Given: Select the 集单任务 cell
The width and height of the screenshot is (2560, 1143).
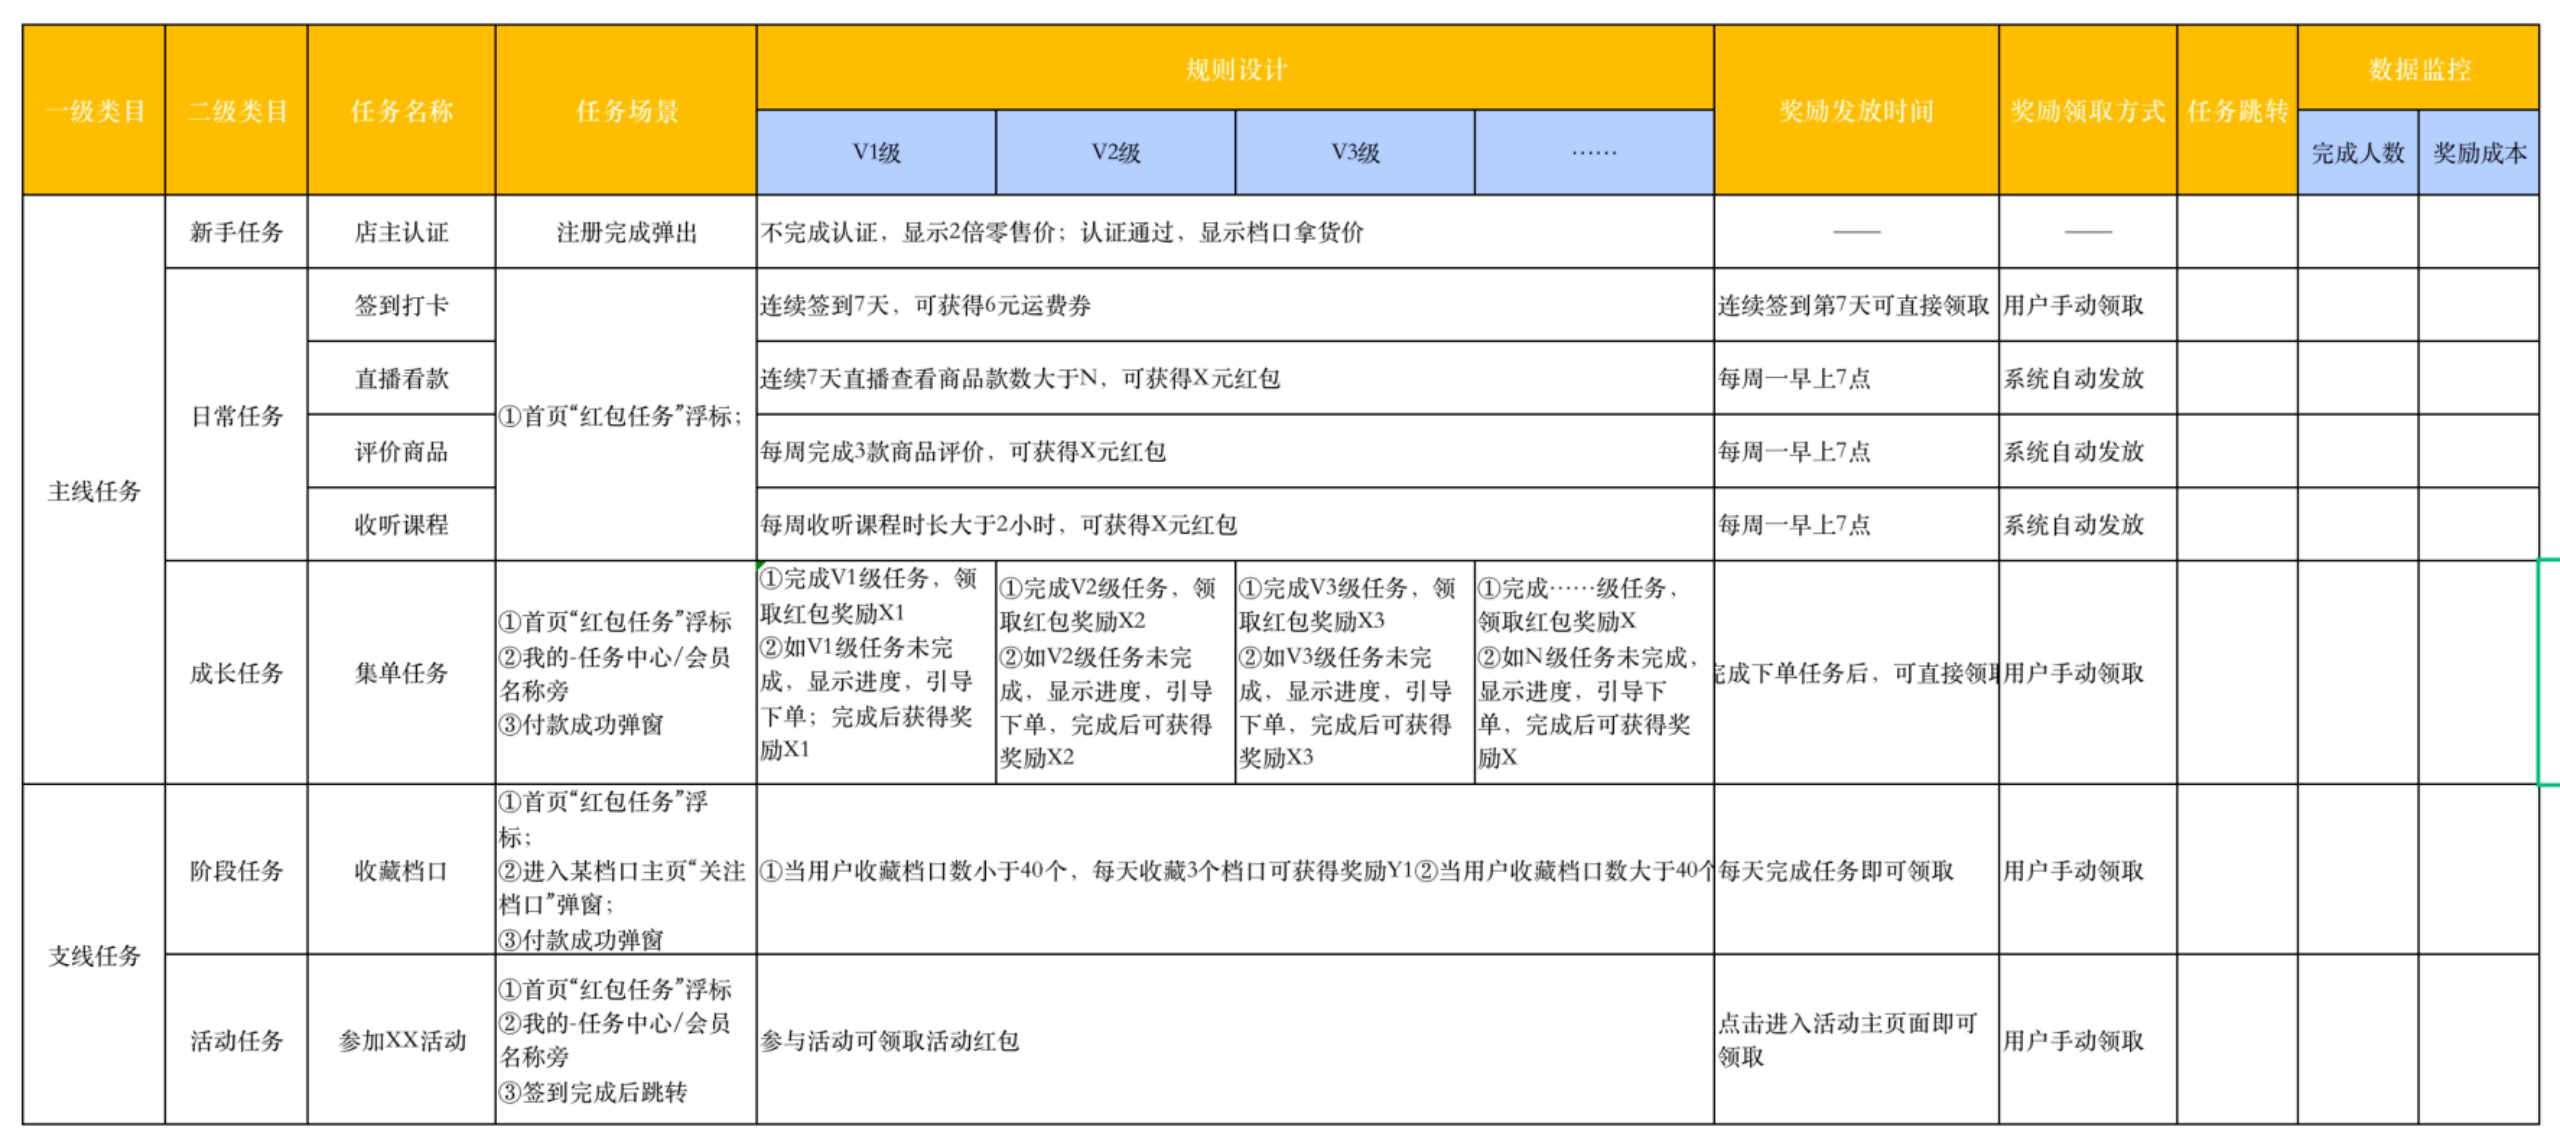Looking at the screenshot, I should pos(401,672).
